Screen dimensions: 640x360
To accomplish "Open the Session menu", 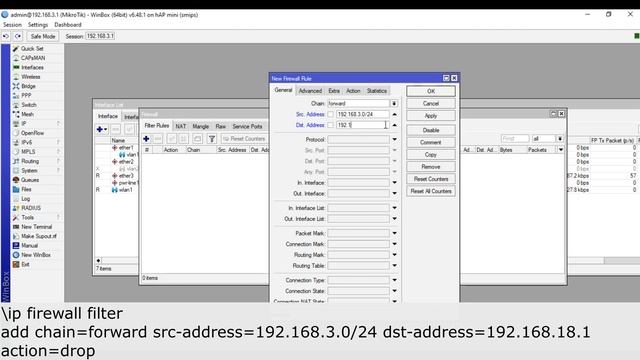I will pos(12,25).
